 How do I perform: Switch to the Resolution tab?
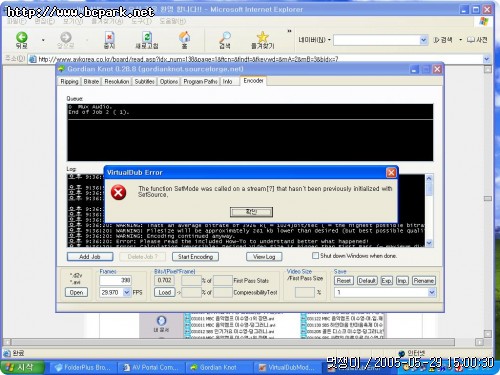tap(117, 81)
